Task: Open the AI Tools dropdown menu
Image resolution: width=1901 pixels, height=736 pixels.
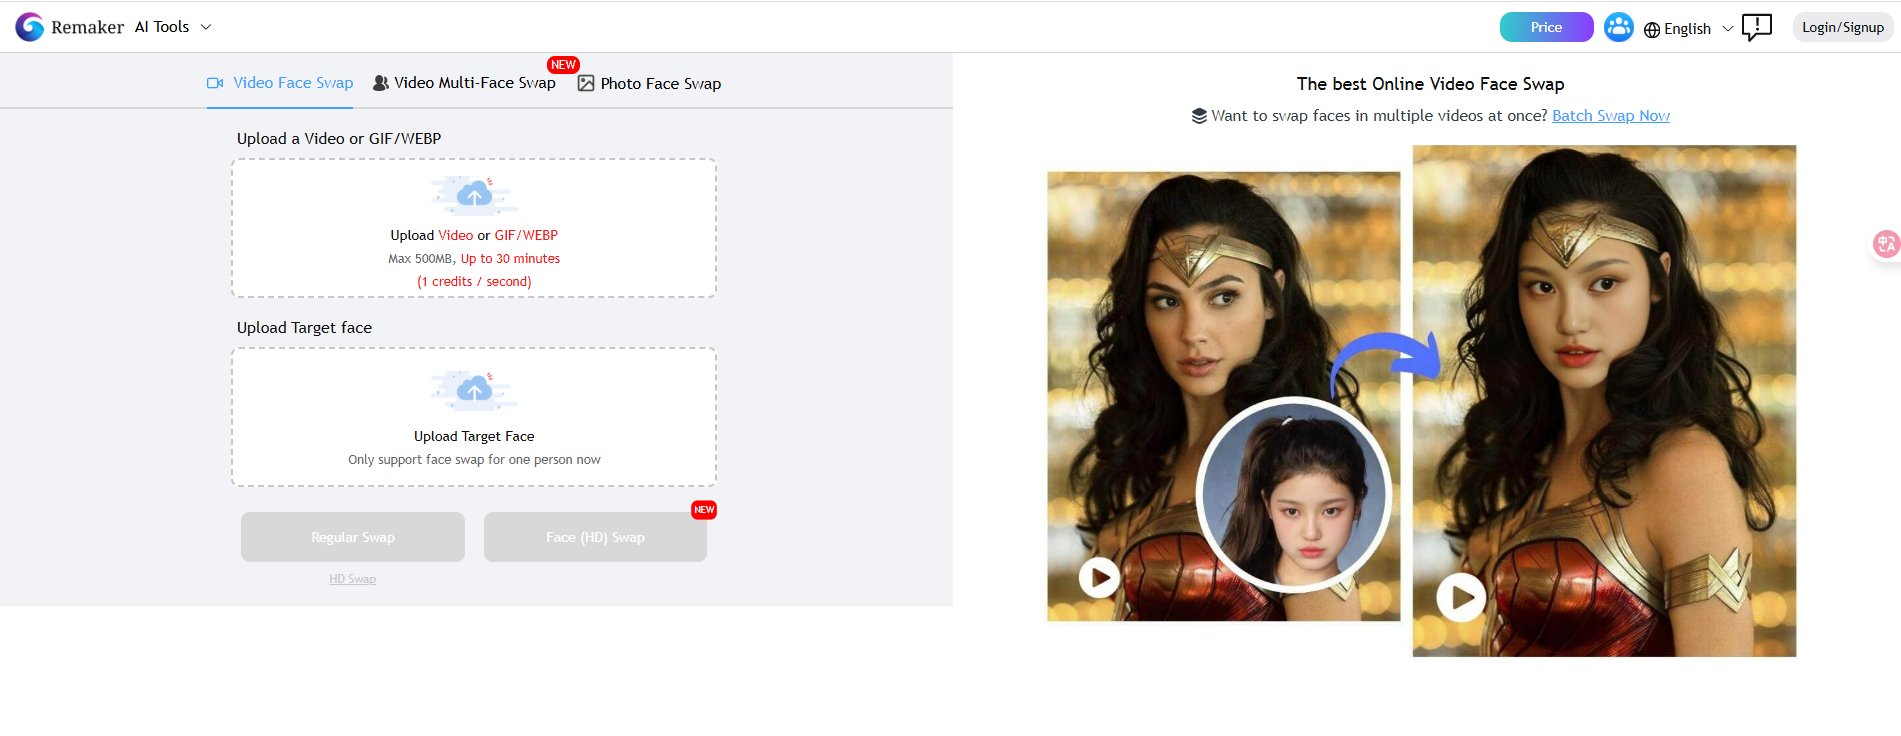Action: point(173,27)
